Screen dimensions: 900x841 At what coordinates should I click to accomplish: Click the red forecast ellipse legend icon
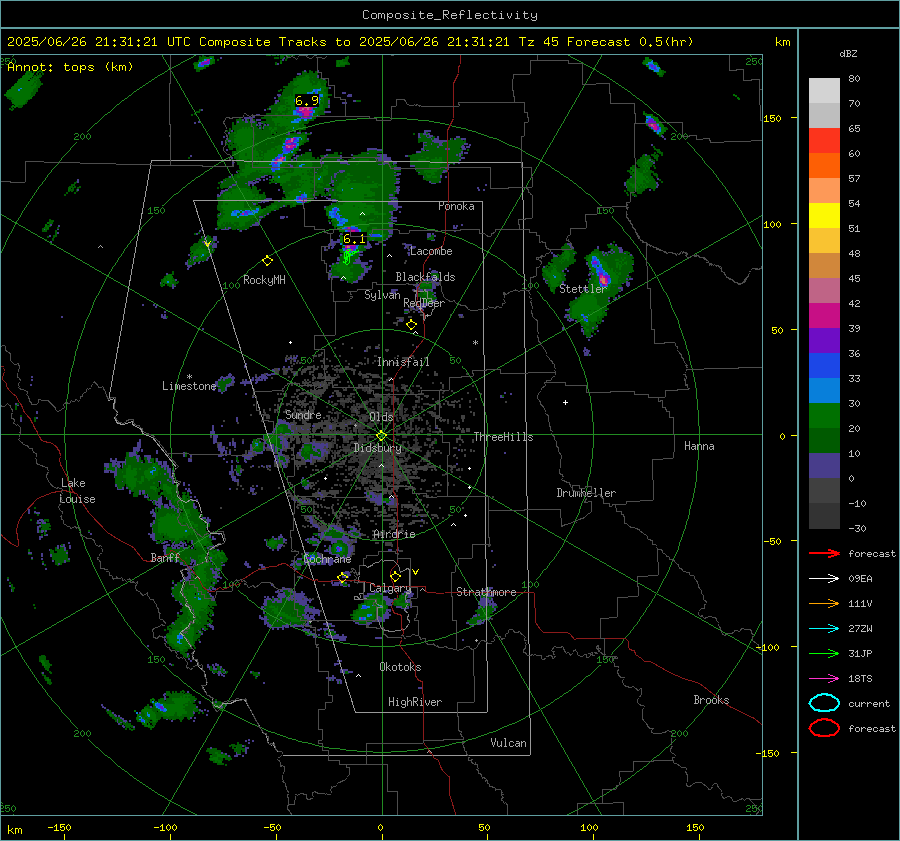[x=824, y=728]
